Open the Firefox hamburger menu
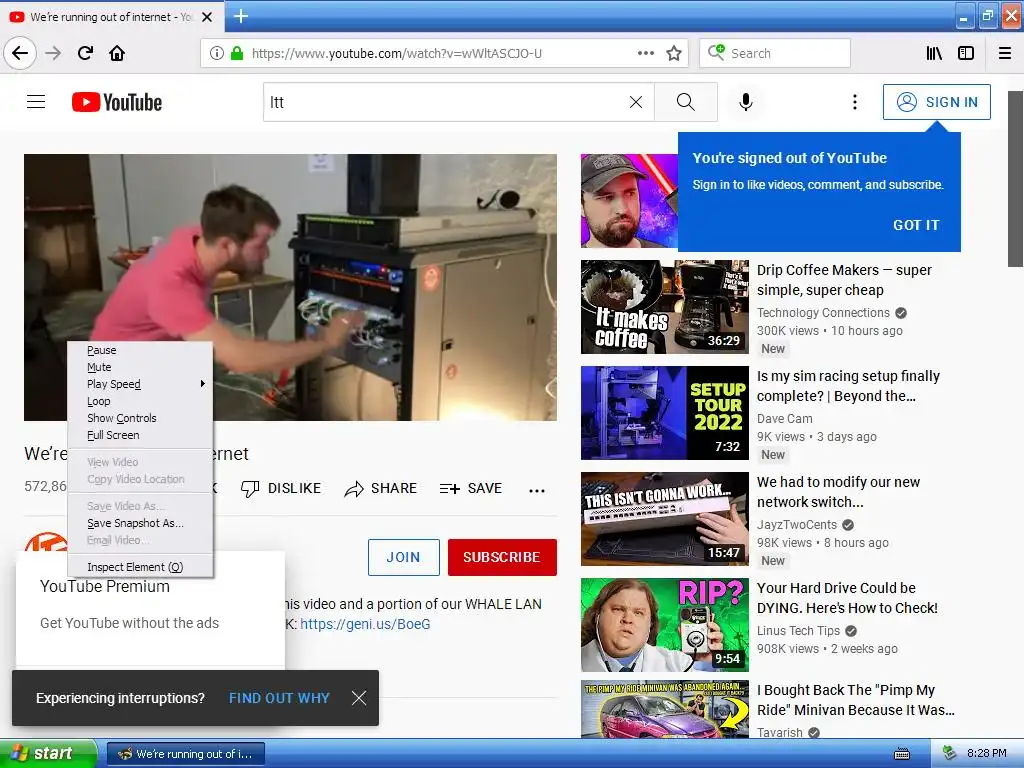 (x=1005, y=53)
